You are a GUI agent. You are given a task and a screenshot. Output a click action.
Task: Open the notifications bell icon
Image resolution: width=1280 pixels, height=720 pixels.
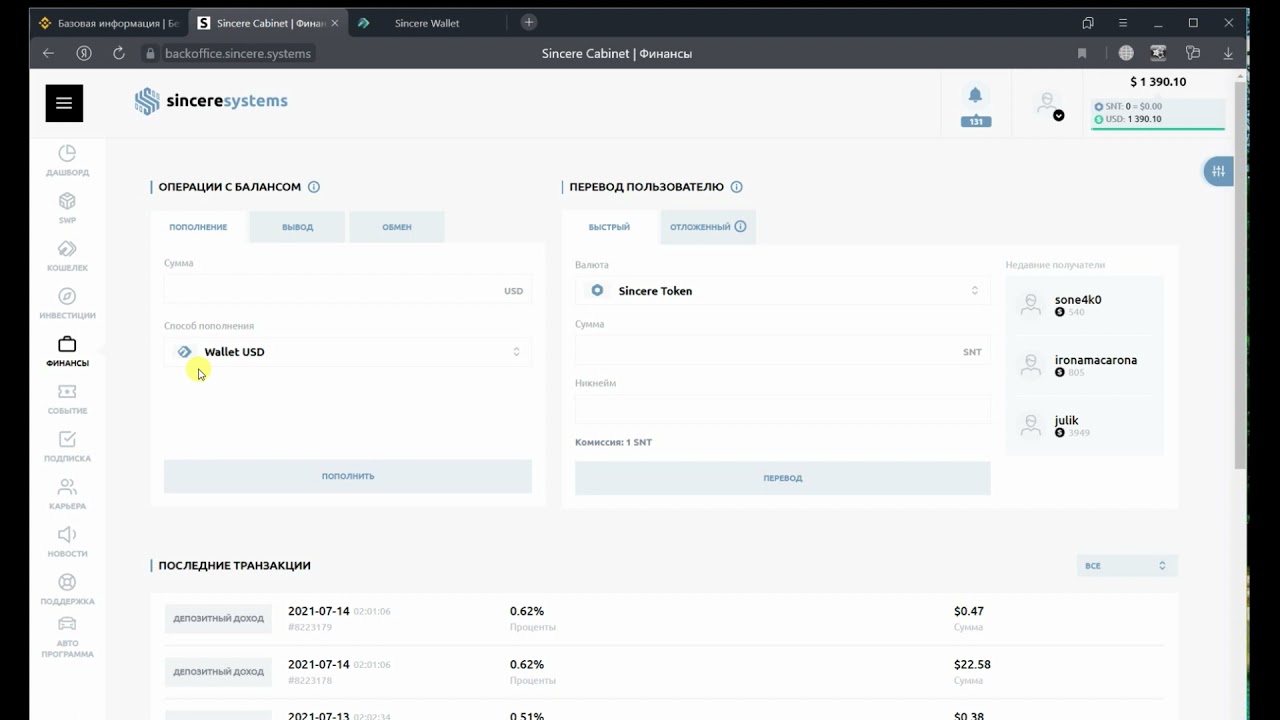975,95
